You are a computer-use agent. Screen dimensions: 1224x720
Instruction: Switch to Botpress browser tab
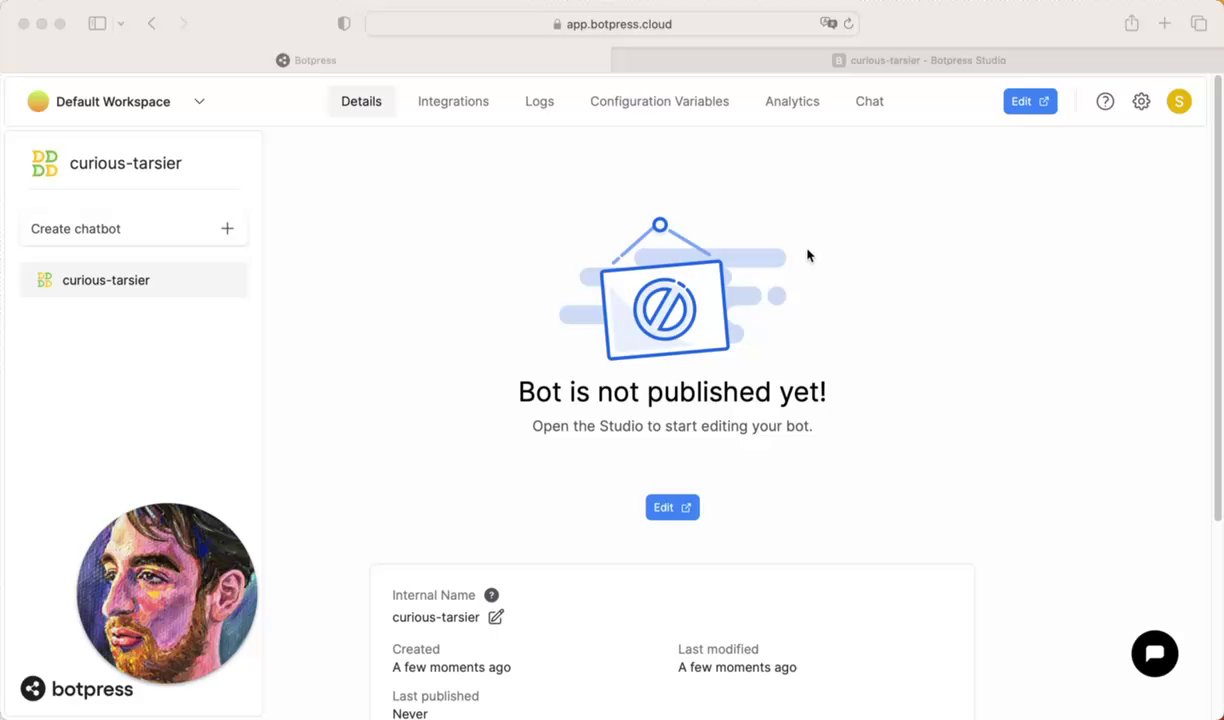click(x=306, y=60)
